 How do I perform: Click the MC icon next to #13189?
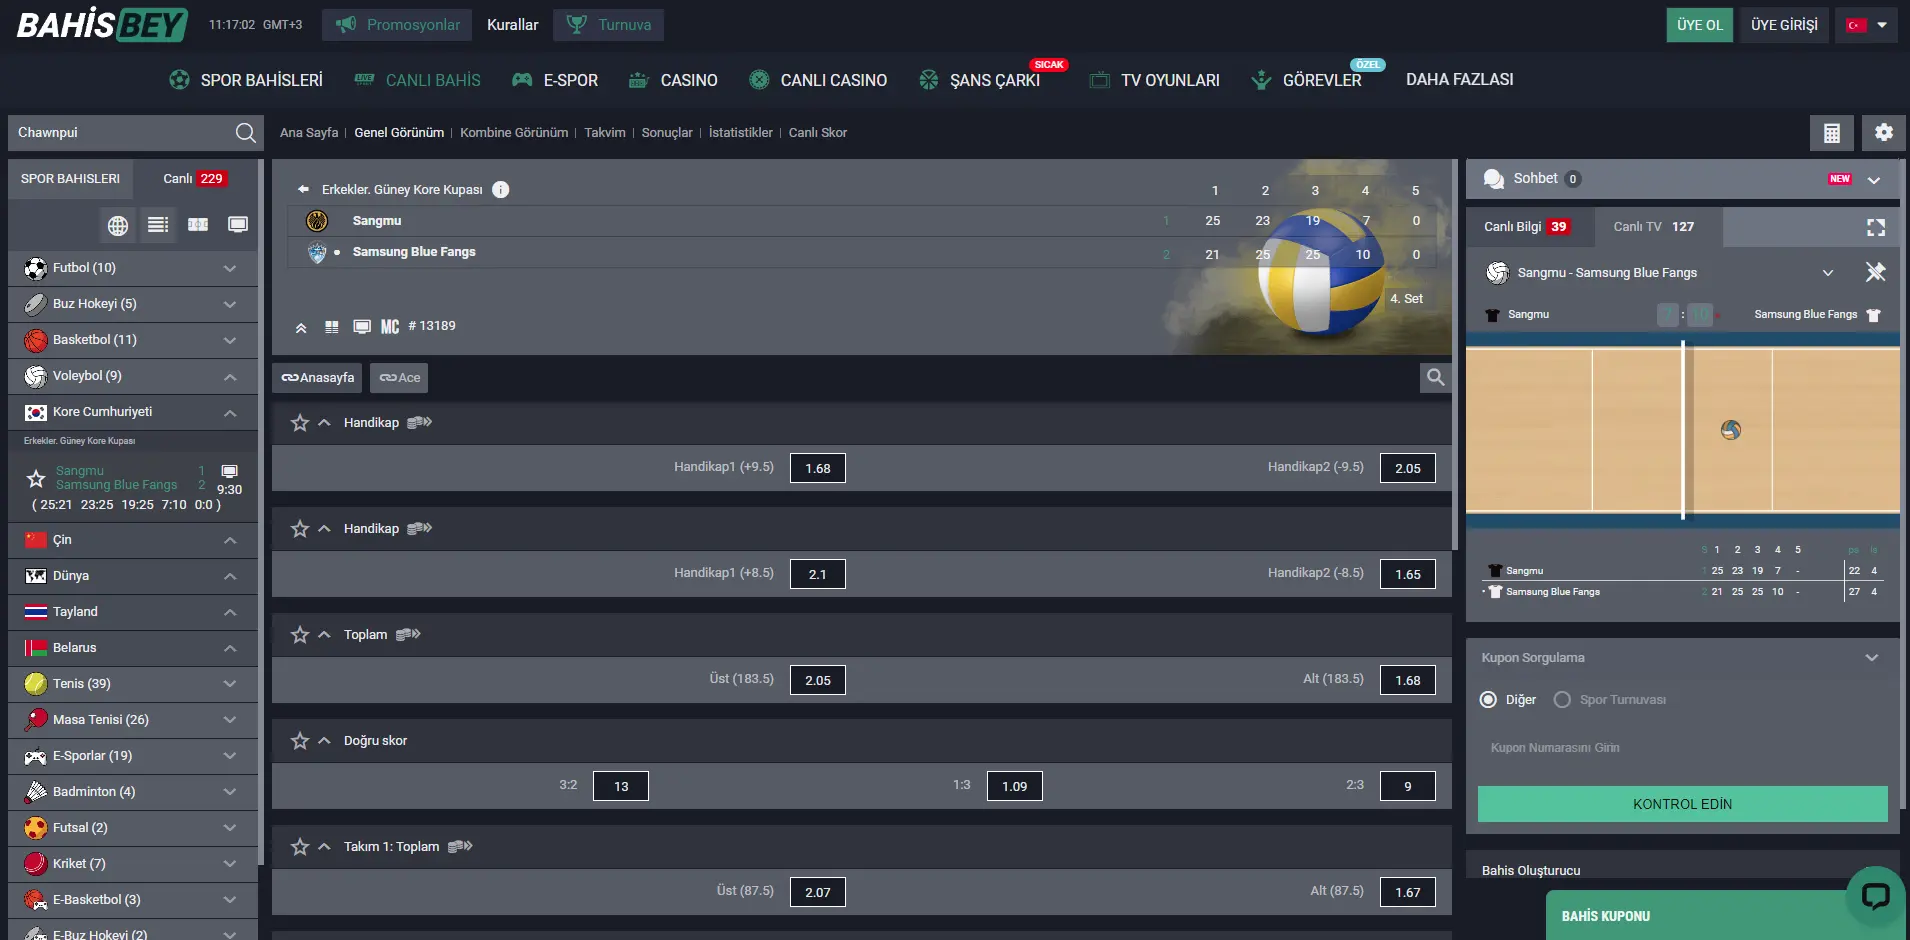(x=390, y=327)
